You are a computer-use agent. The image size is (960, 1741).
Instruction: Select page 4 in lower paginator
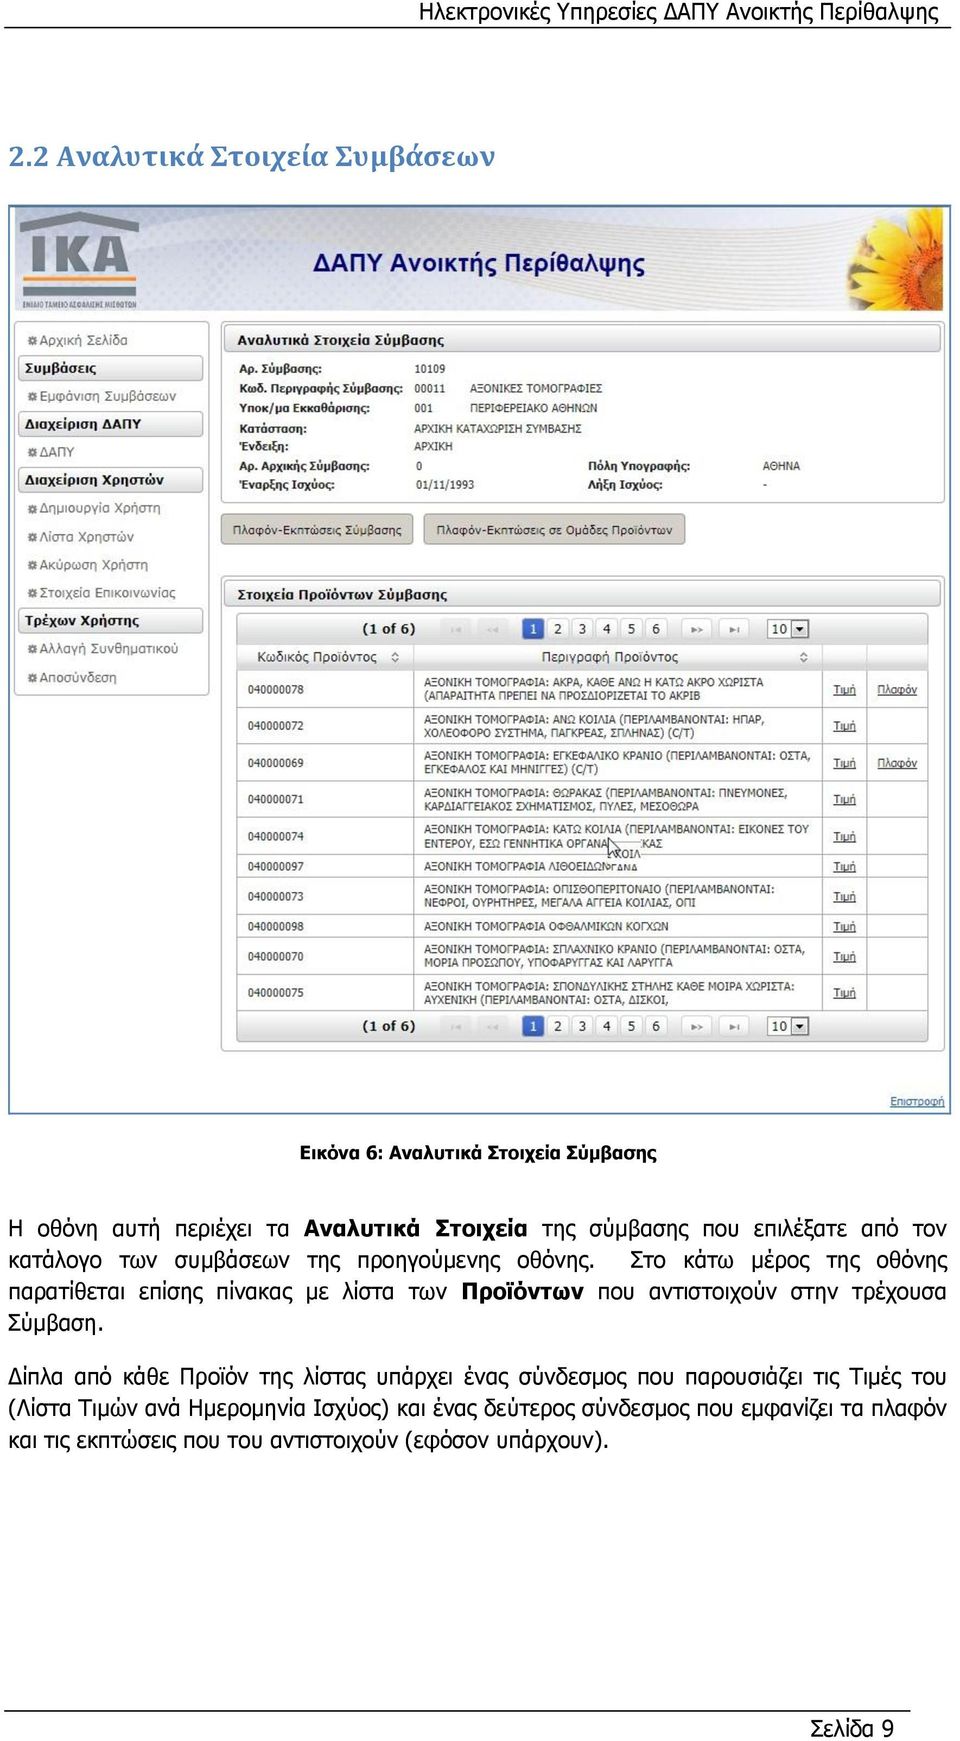606,1026
